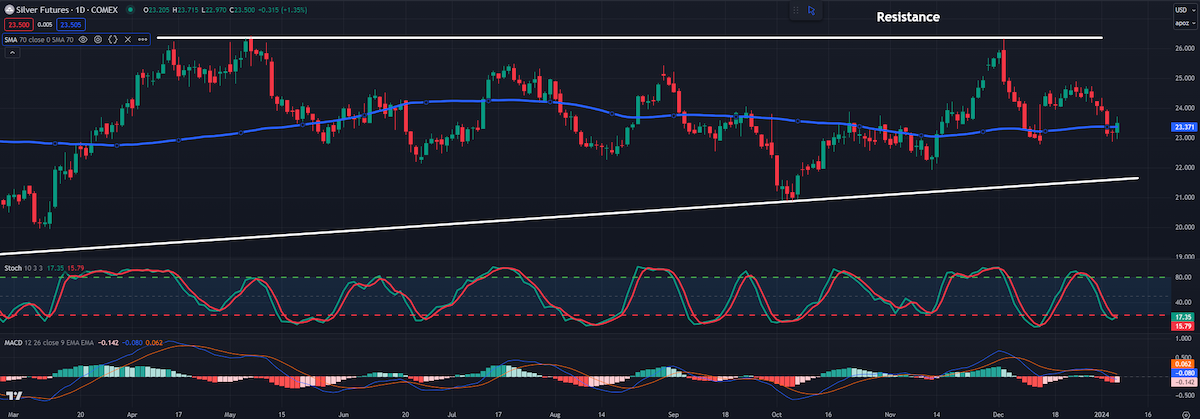Screen dimensions: 1200x419
Task: Toggle SMA 70 indicator visibility eye icon
Action: 83,39
